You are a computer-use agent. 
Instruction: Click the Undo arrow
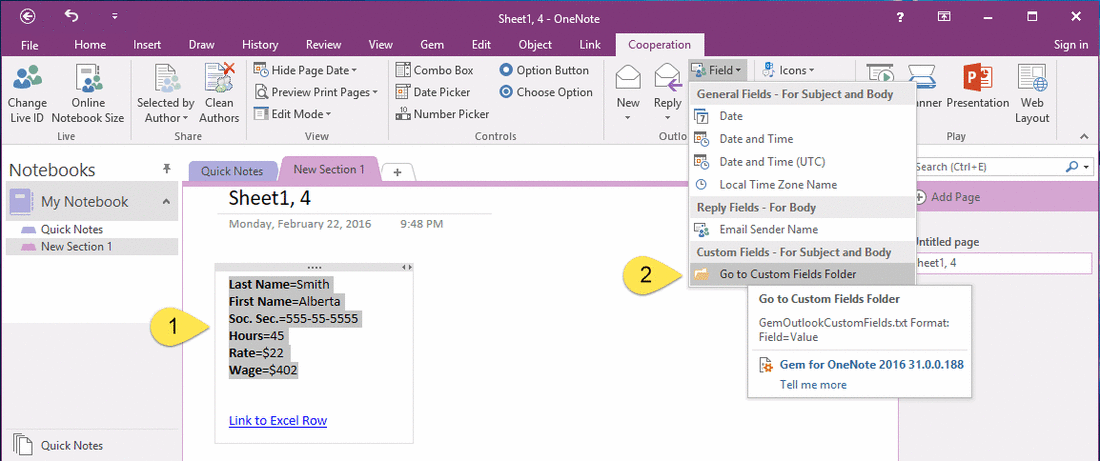pyautogui.click(x=72, y=15)
